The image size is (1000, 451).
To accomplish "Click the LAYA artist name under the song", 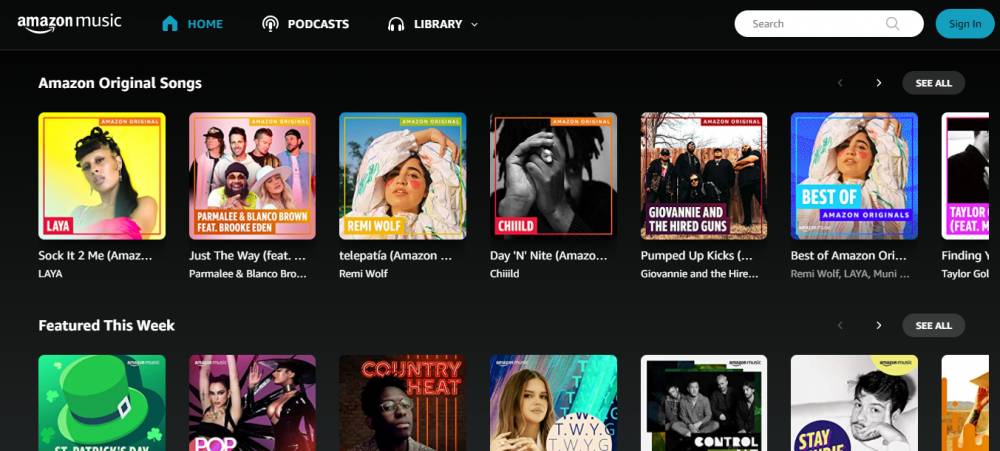I will (50, 274).
